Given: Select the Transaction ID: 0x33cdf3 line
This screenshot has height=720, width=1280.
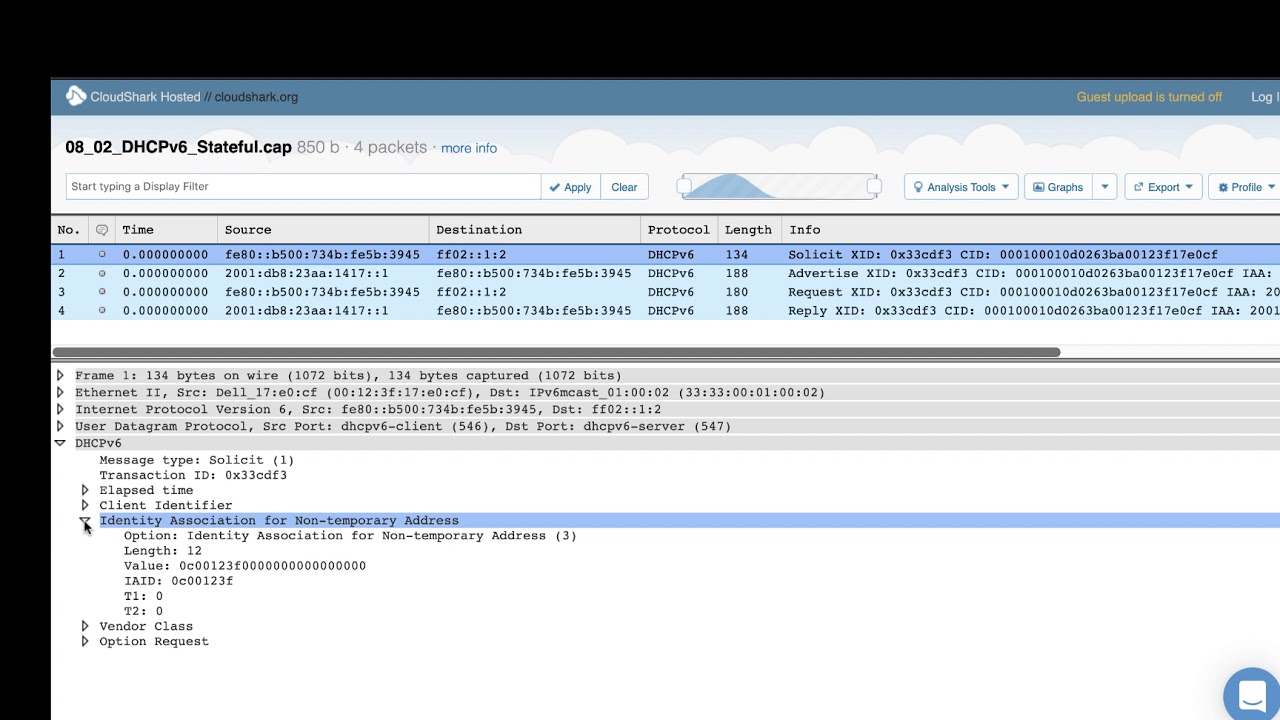Looking at the screenshot, I should click(193, 475).
